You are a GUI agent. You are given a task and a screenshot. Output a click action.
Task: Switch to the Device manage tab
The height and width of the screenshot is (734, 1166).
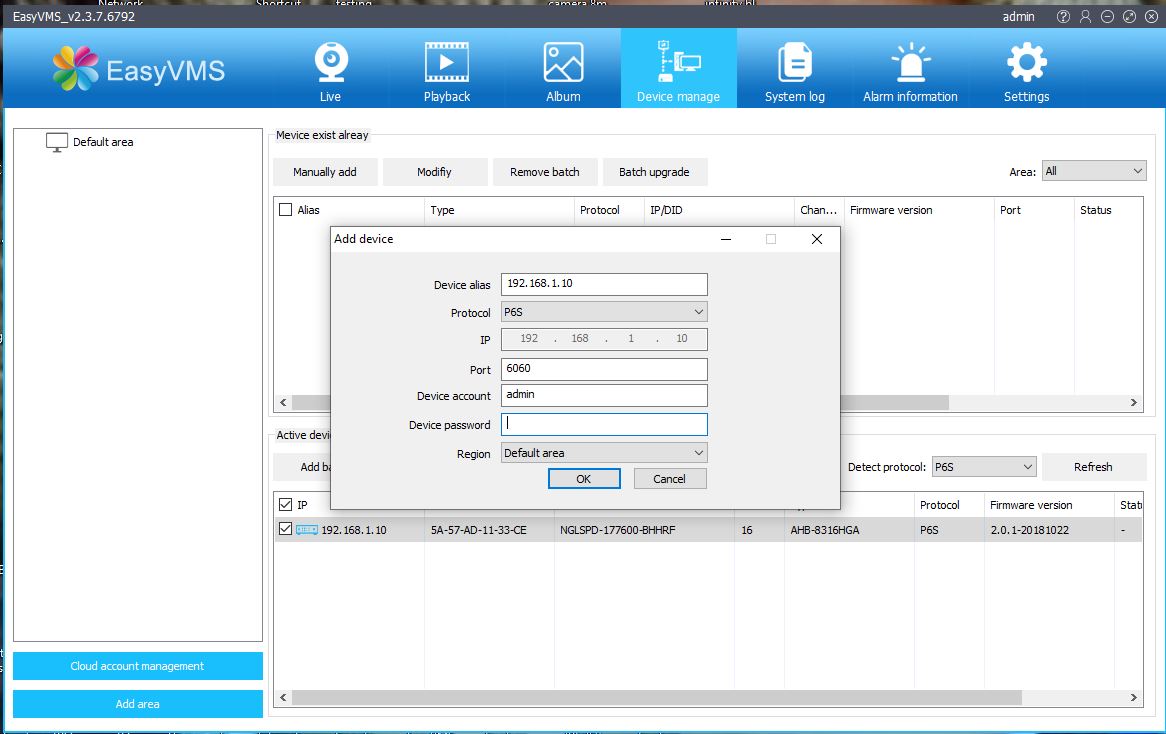click(x=678, y=68)
